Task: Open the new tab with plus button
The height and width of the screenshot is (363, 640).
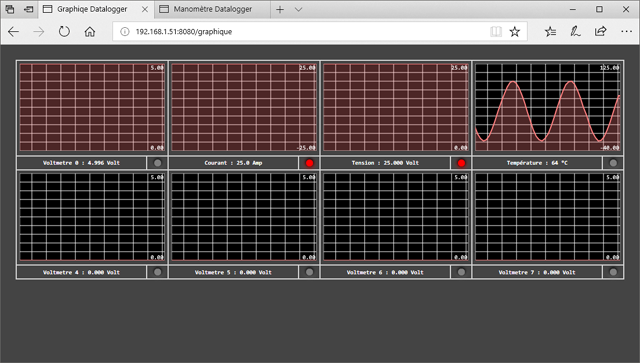Action: tap(280, 9)
